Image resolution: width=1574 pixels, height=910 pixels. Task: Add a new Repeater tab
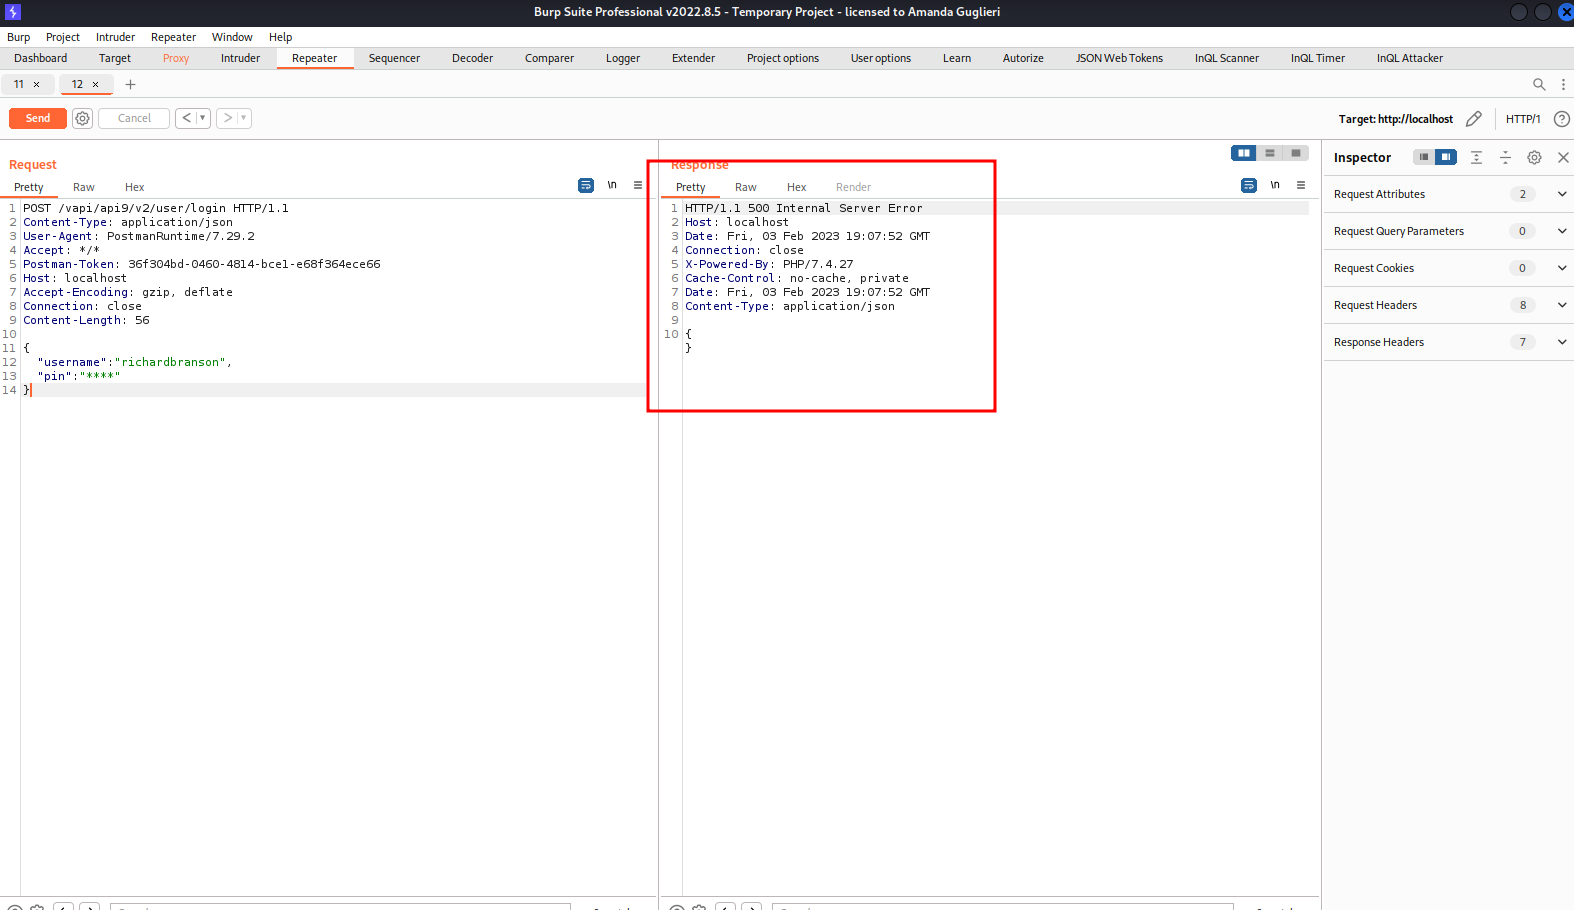coord(130,84)
